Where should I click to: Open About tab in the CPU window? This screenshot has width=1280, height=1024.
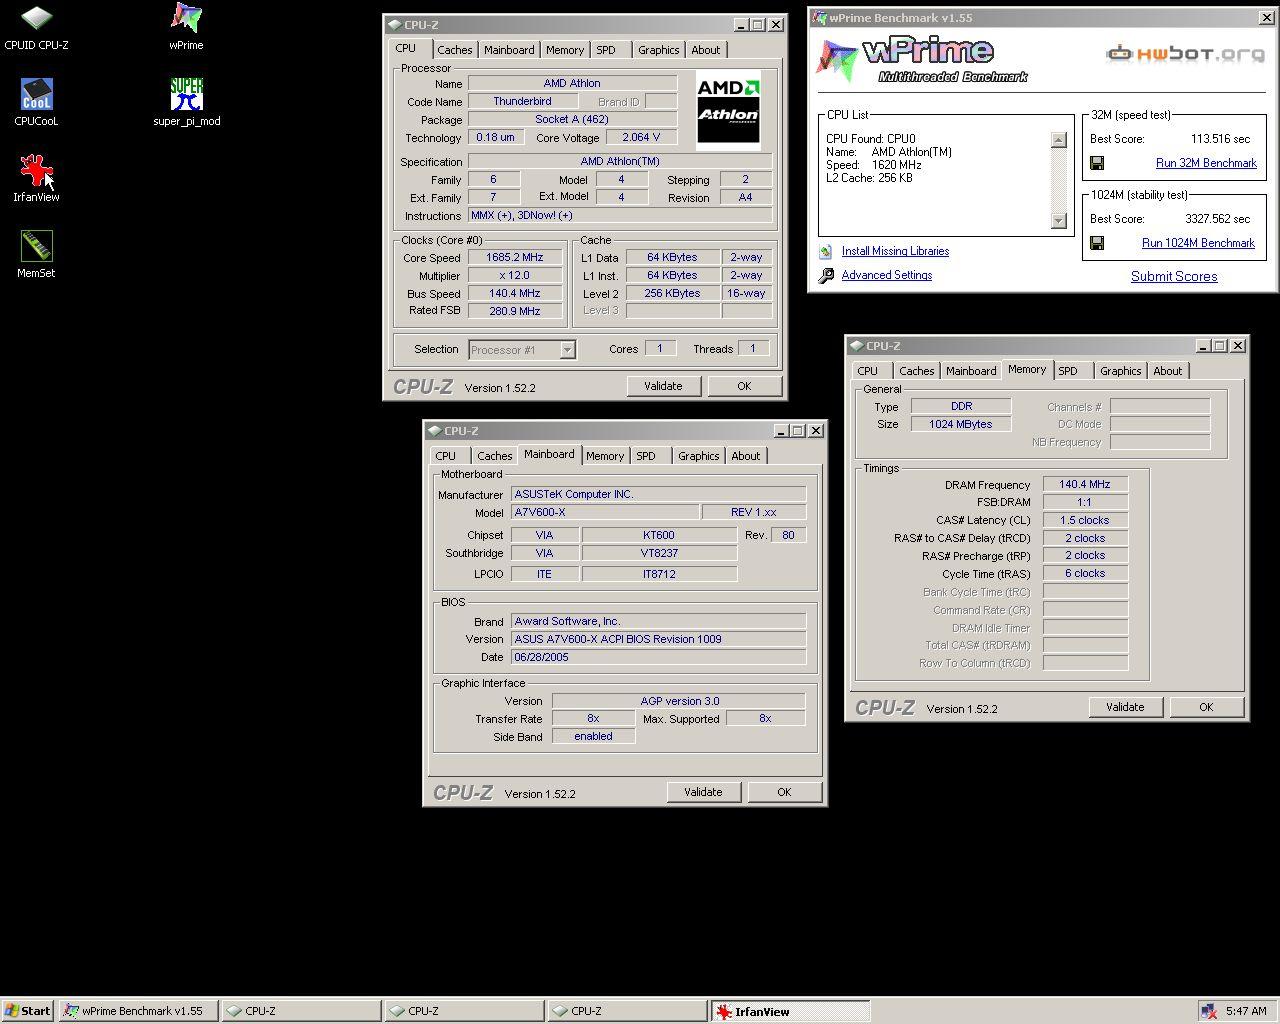pyautogui.click(x=705, y=50)
